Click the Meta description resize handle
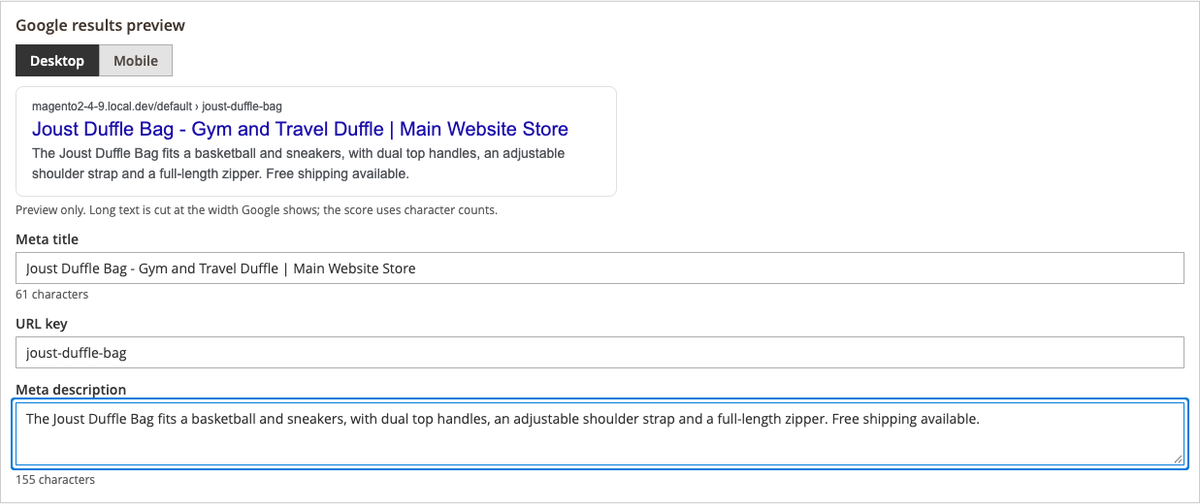The width and height of the screenshot is (1200, 504). 1177,458
